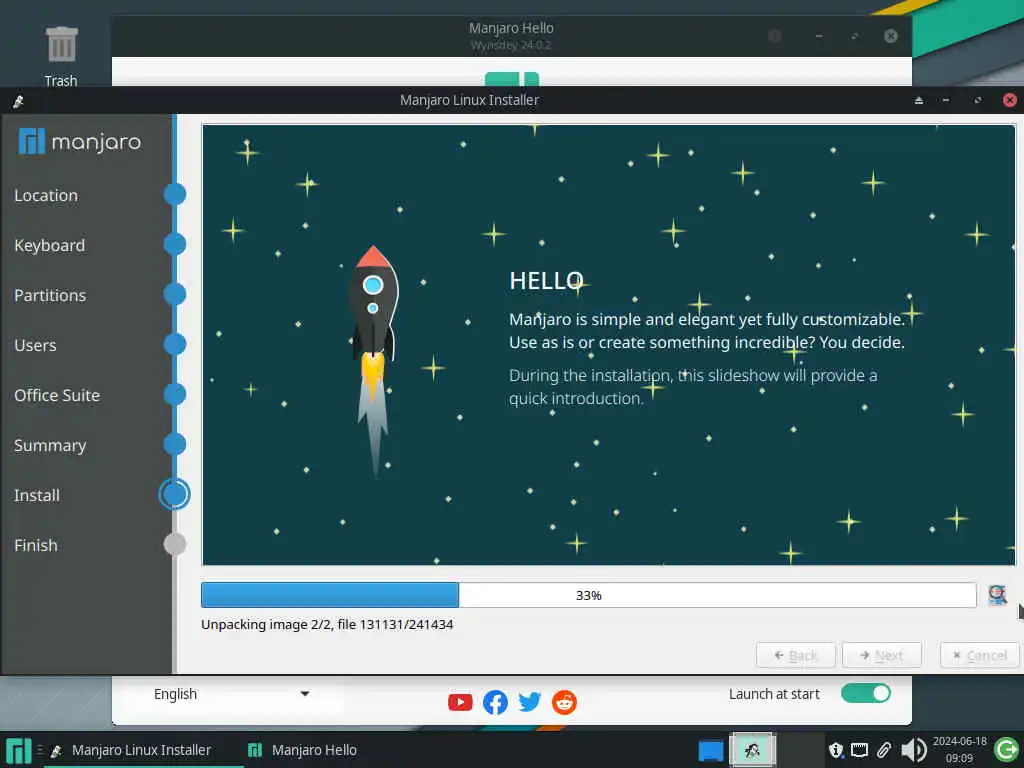Click the Unpacking image status text

point(327,624)
